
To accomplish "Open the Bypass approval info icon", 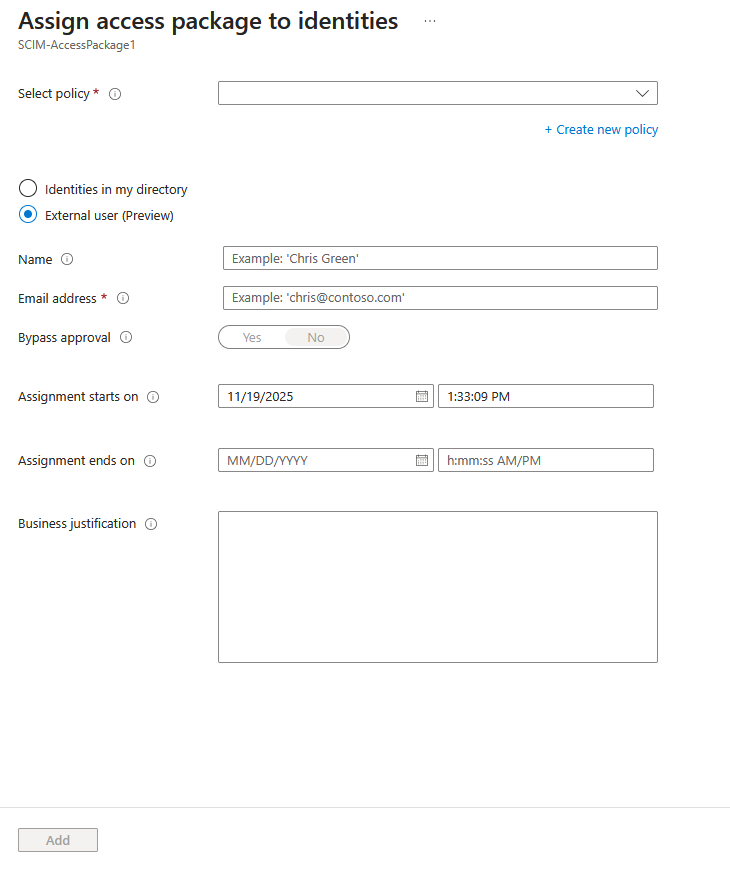I will [126, 337].
